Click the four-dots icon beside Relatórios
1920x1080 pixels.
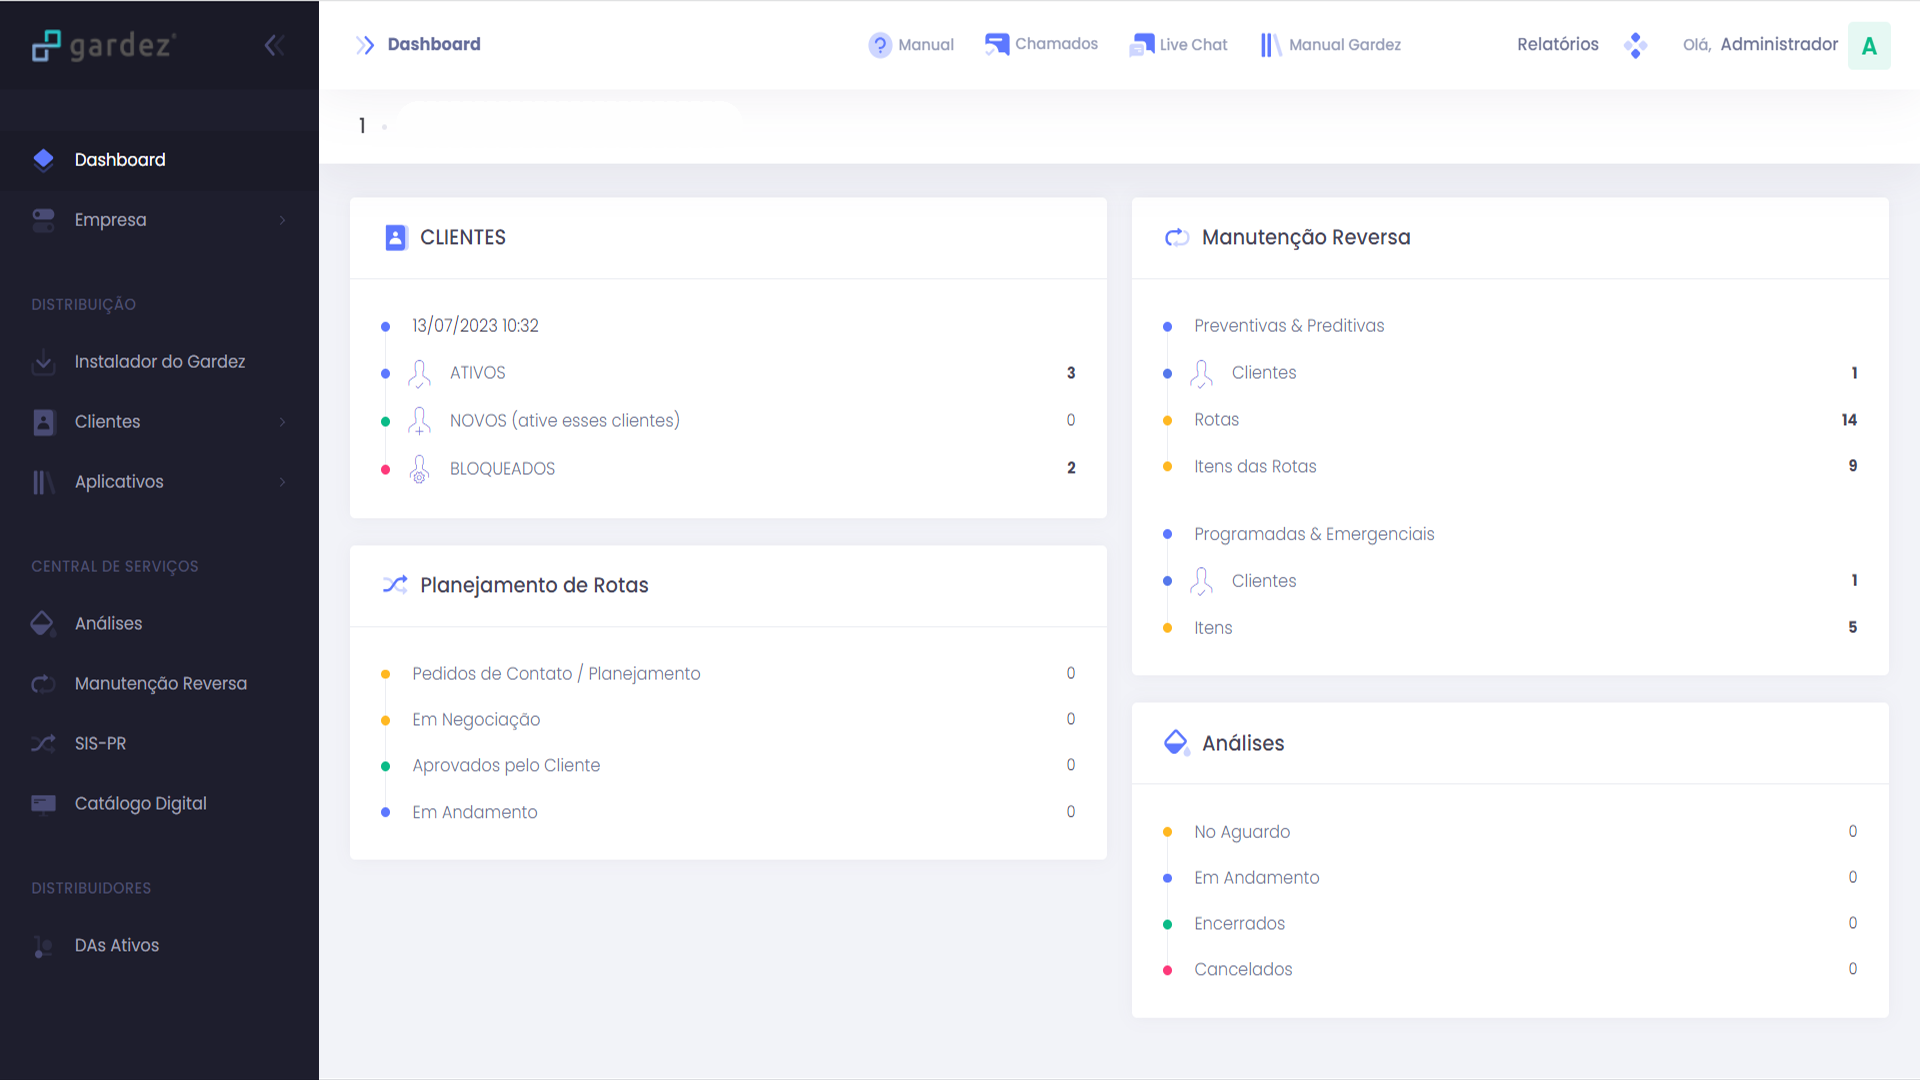pos(1635,45)
